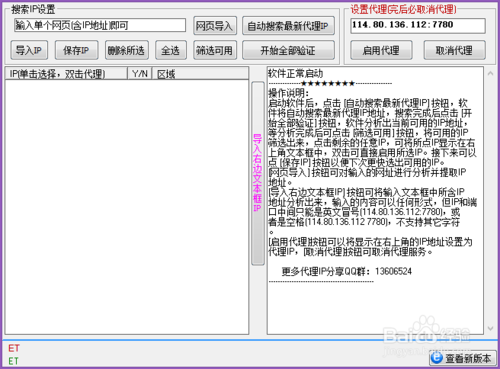
Task: Click the Y/N column header
Action: 140,73
